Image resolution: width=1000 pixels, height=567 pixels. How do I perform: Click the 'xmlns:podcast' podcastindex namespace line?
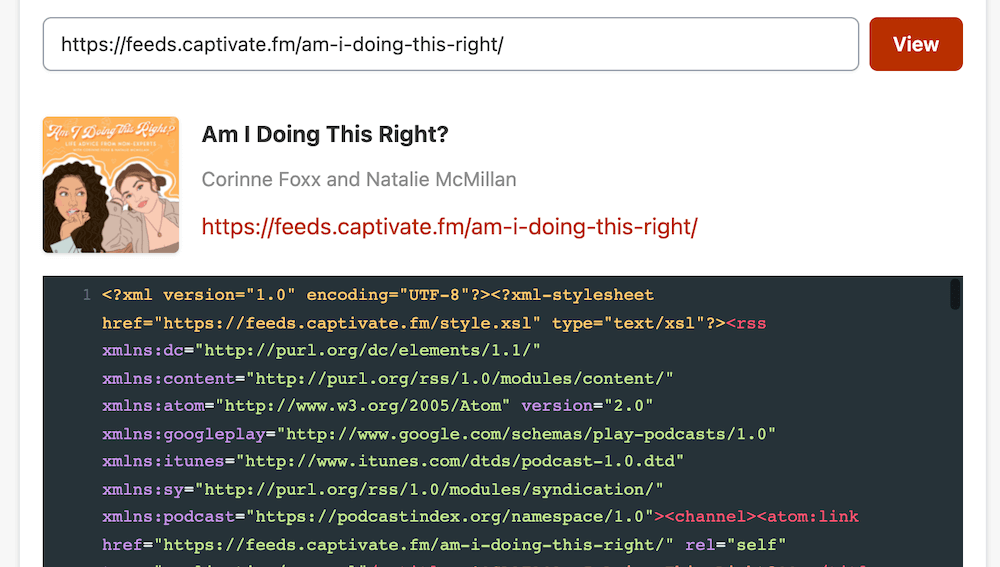tap(480, 517)
